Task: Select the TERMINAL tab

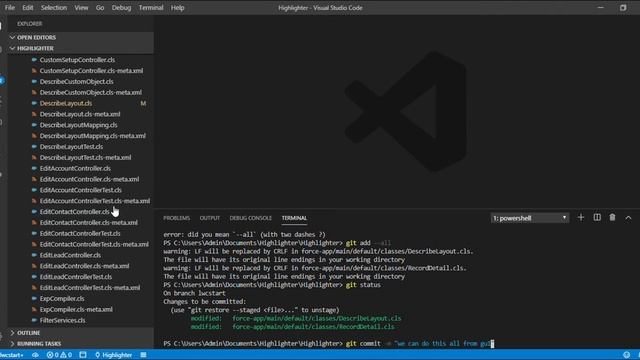Action: (x=294, y=218)
